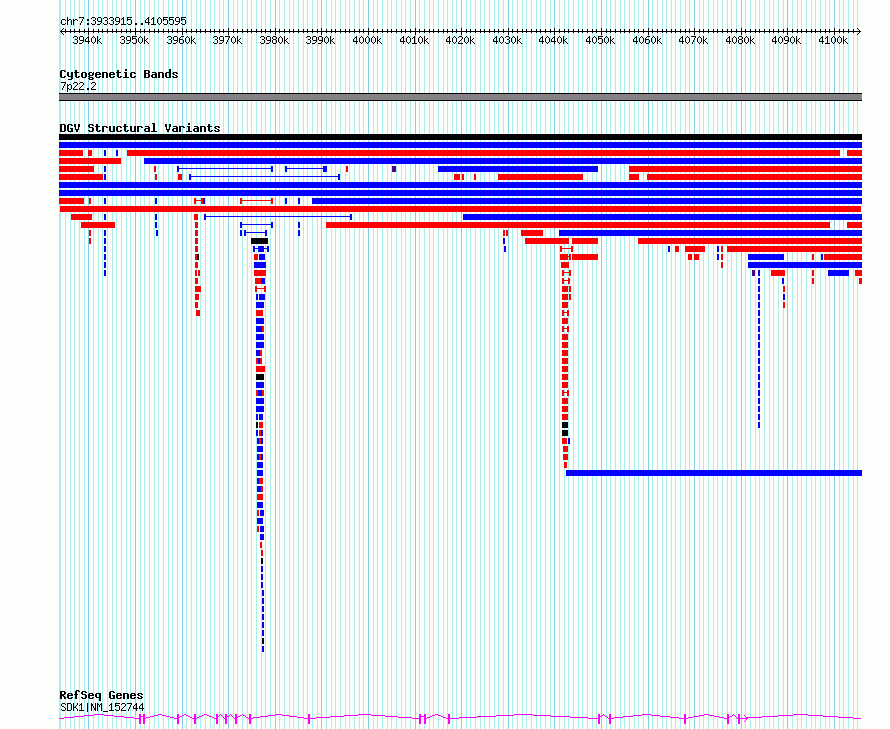Select the 4010k ruler label
Image resolution: width=890 pixels, height=729 pixels.
(414, 40)
